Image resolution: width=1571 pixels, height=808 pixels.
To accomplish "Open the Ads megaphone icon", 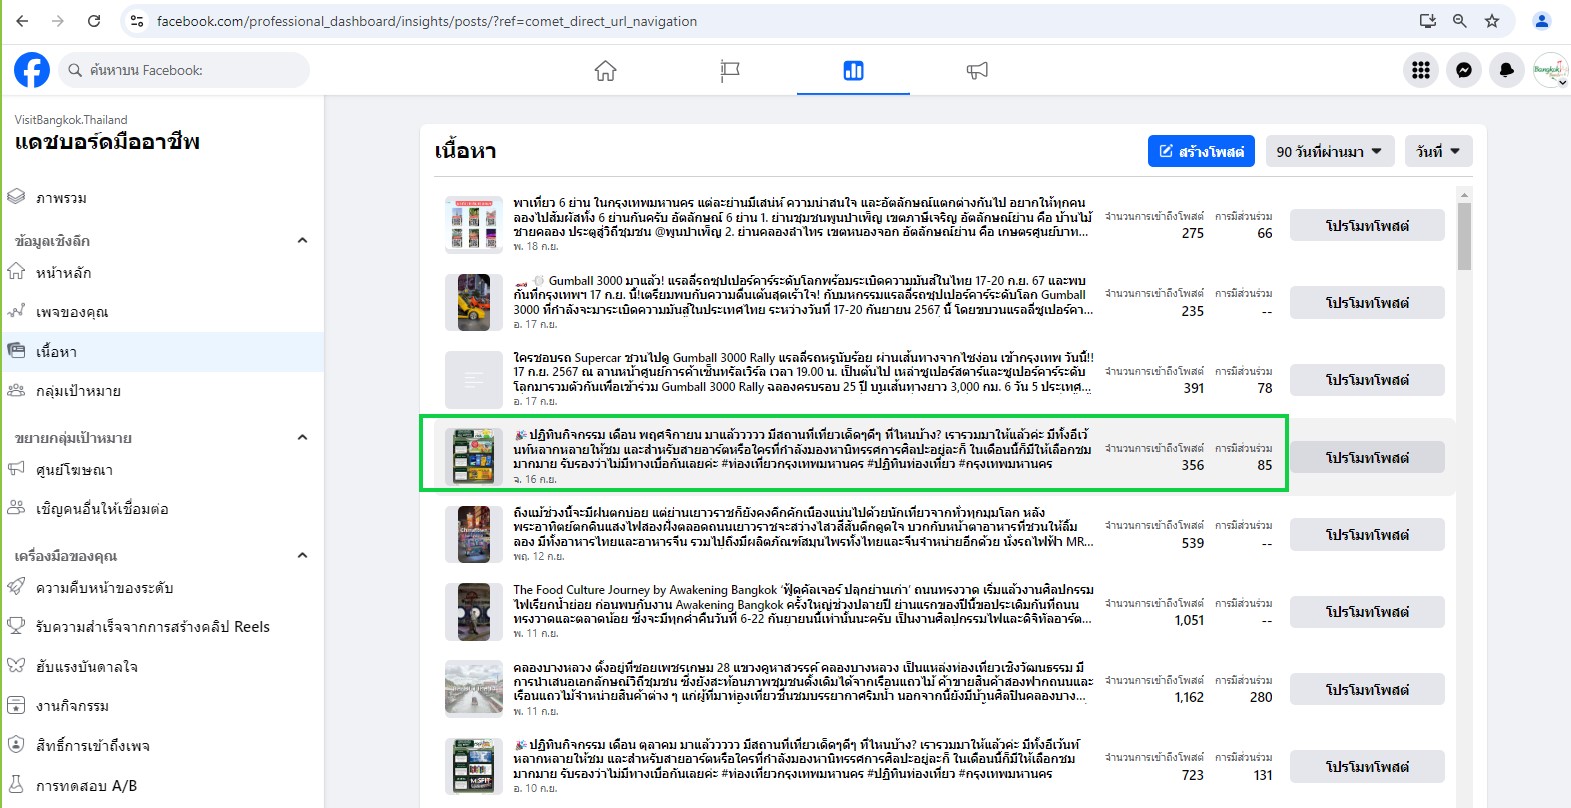I will pos(977,70).
